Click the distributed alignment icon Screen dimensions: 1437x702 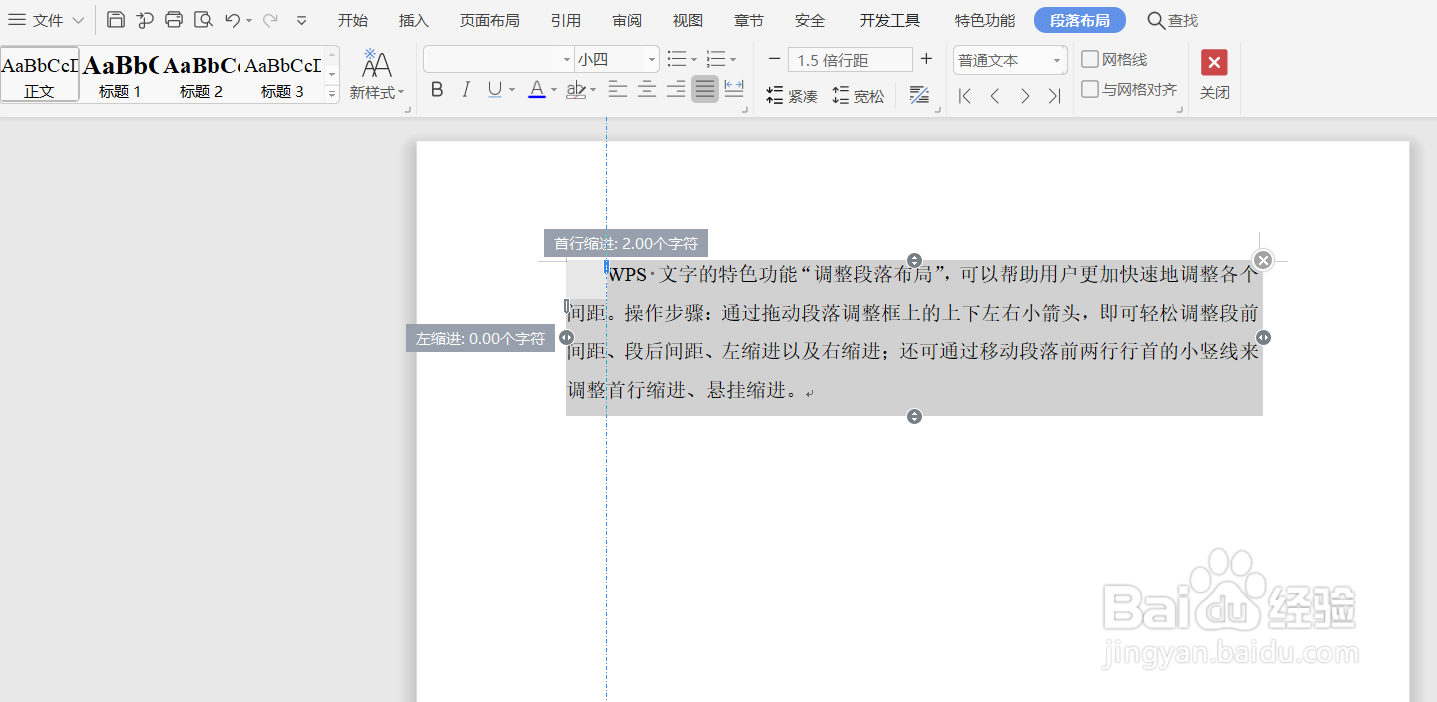pos(734,90)
